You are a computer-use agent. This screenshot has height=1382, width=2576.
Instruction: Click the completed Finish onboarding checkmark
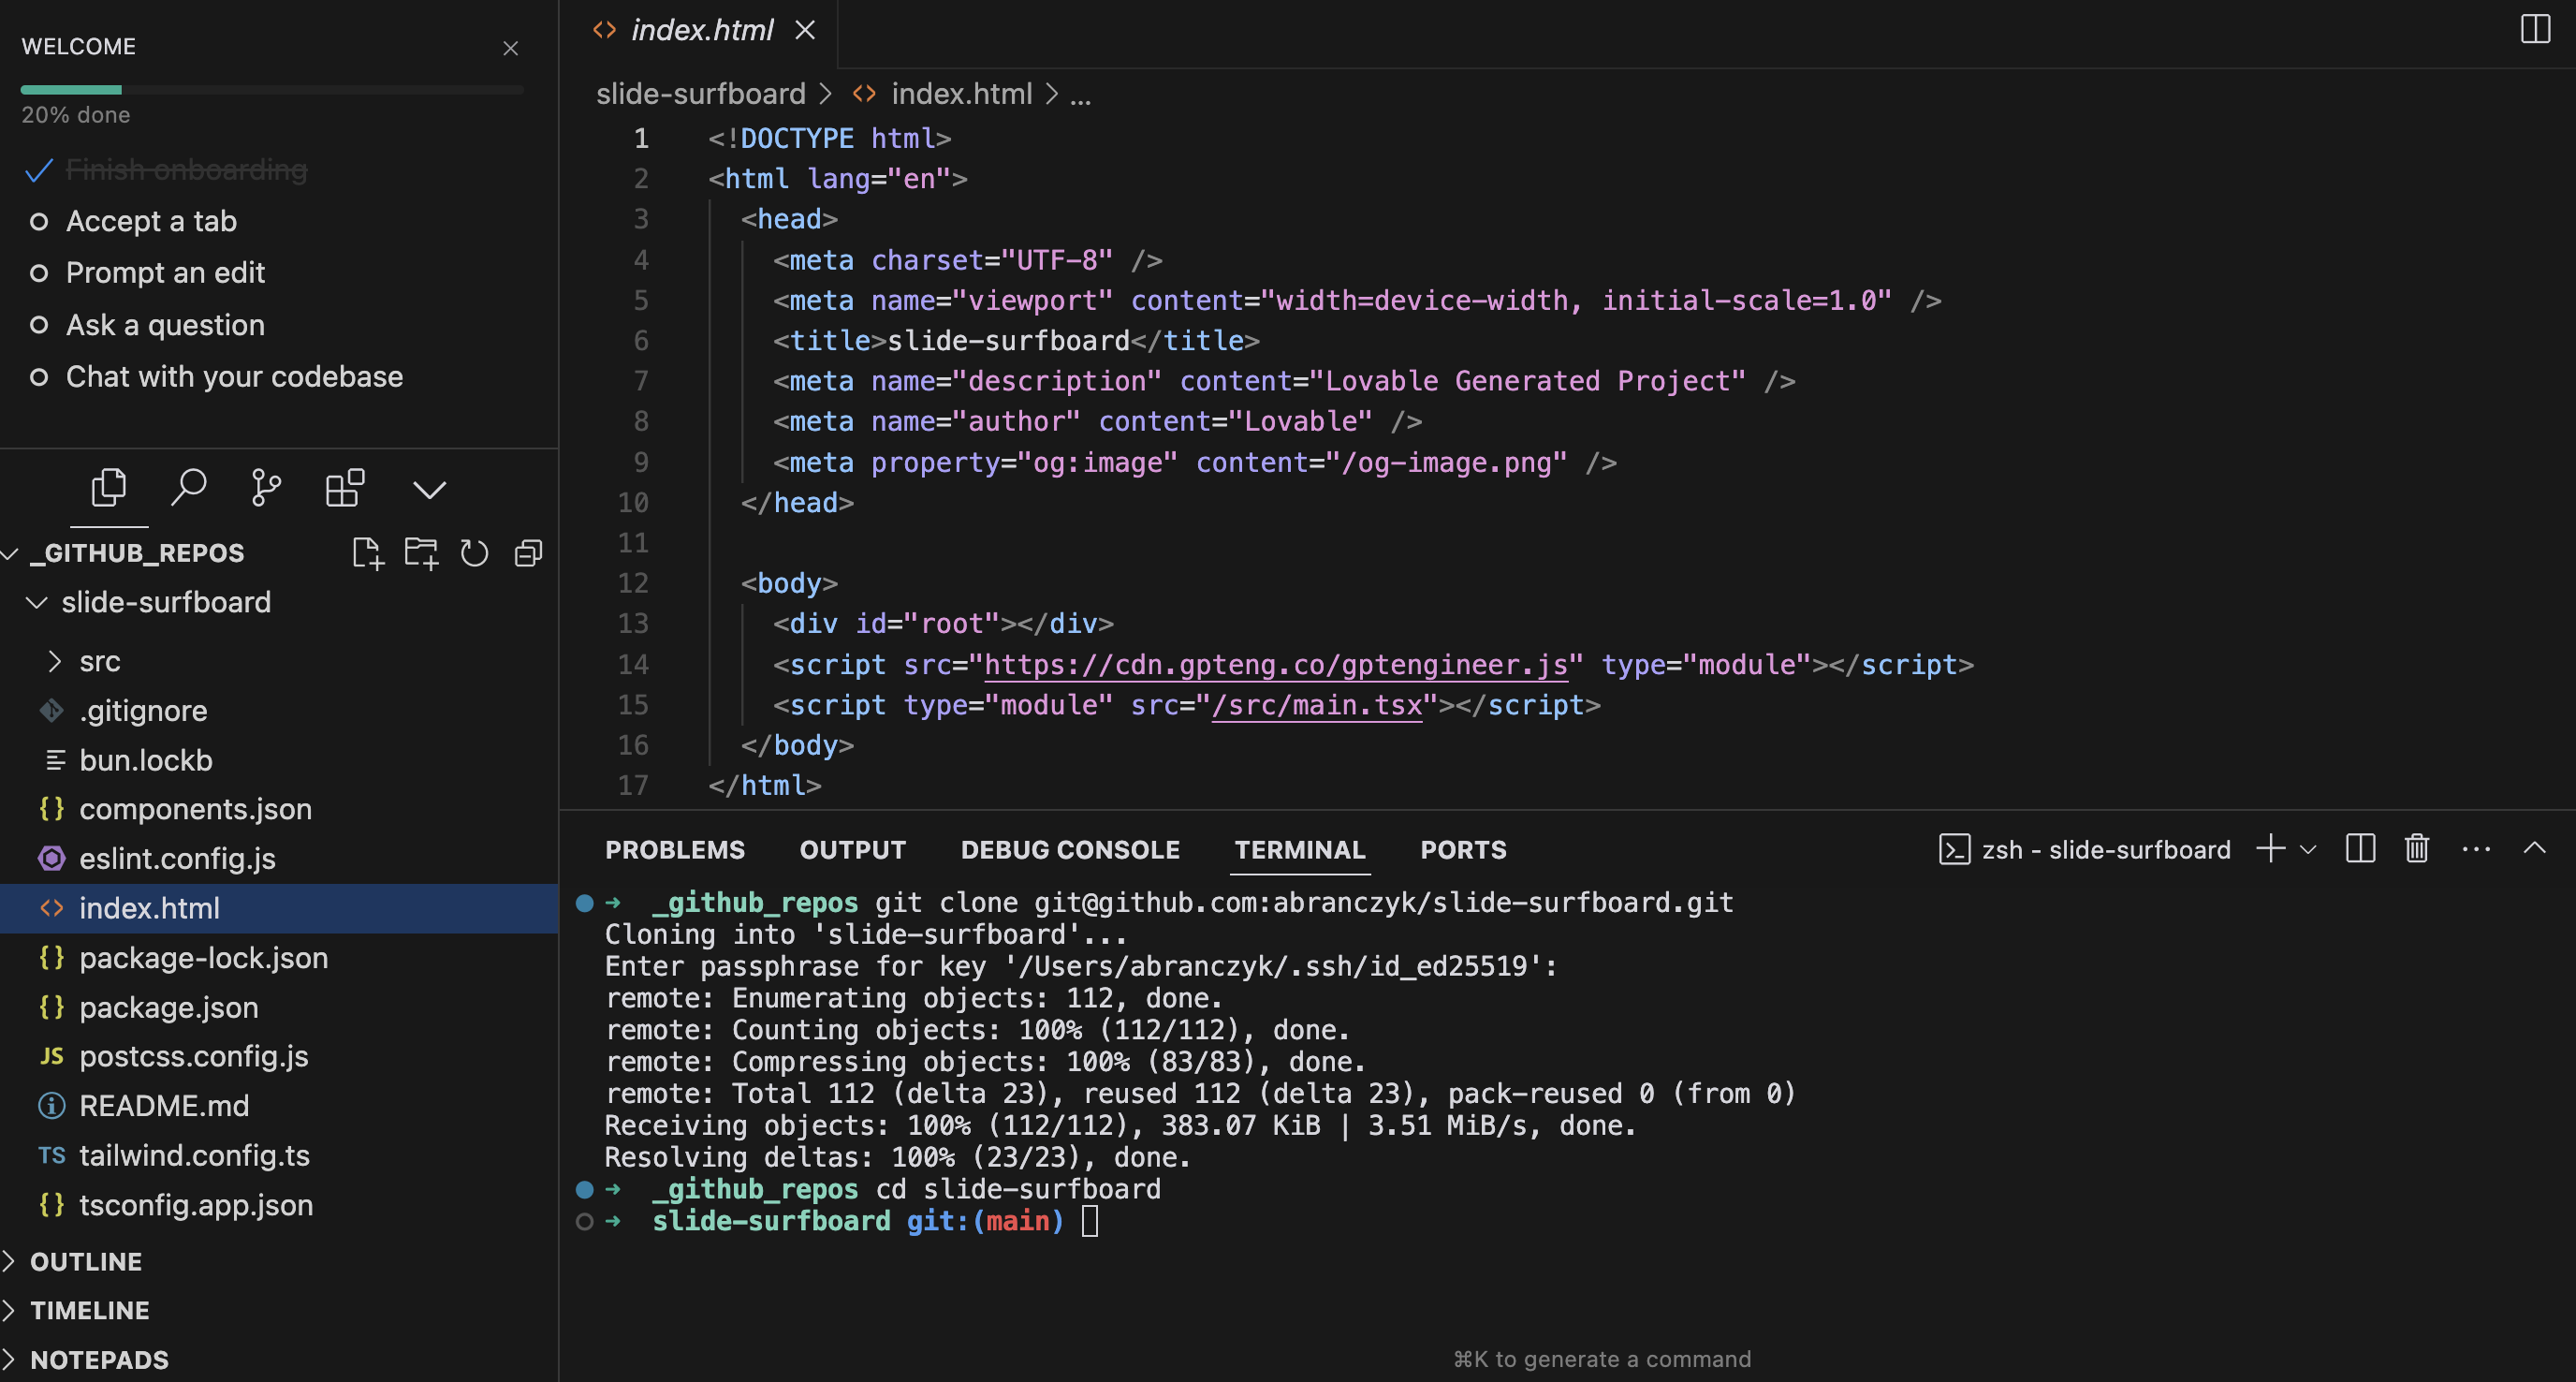coord(38,170)
